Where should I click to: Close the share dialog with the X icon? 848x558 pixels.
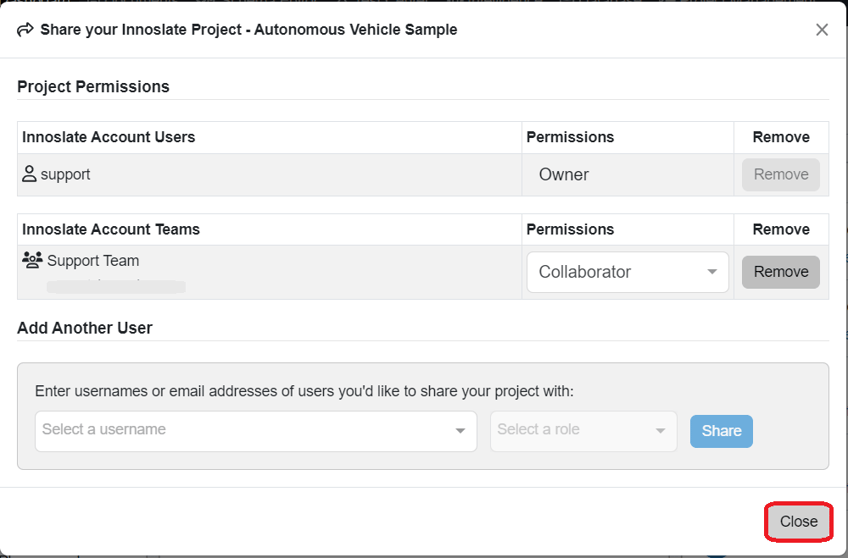(x=822, y=30)
